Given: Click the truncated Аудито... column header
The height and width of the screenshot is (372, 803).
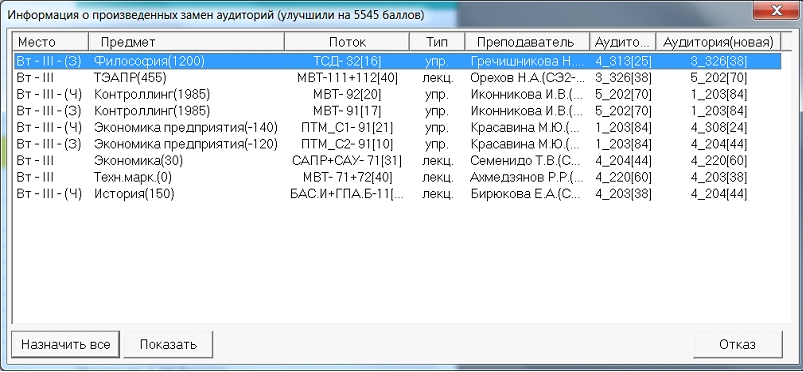Looking at the screenshot, I should [x=623, y=42].
